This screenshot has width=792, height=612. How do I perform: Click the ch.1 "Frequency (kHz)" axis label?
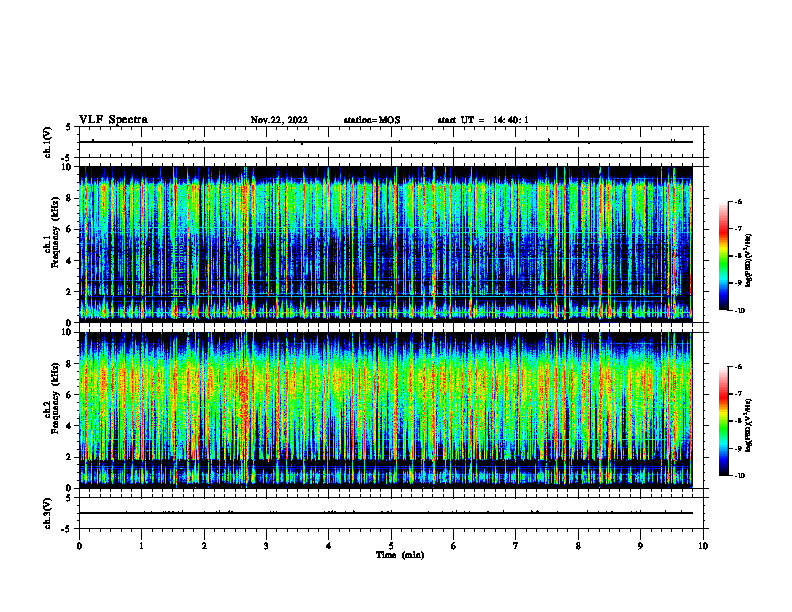[x=55, y=232]
